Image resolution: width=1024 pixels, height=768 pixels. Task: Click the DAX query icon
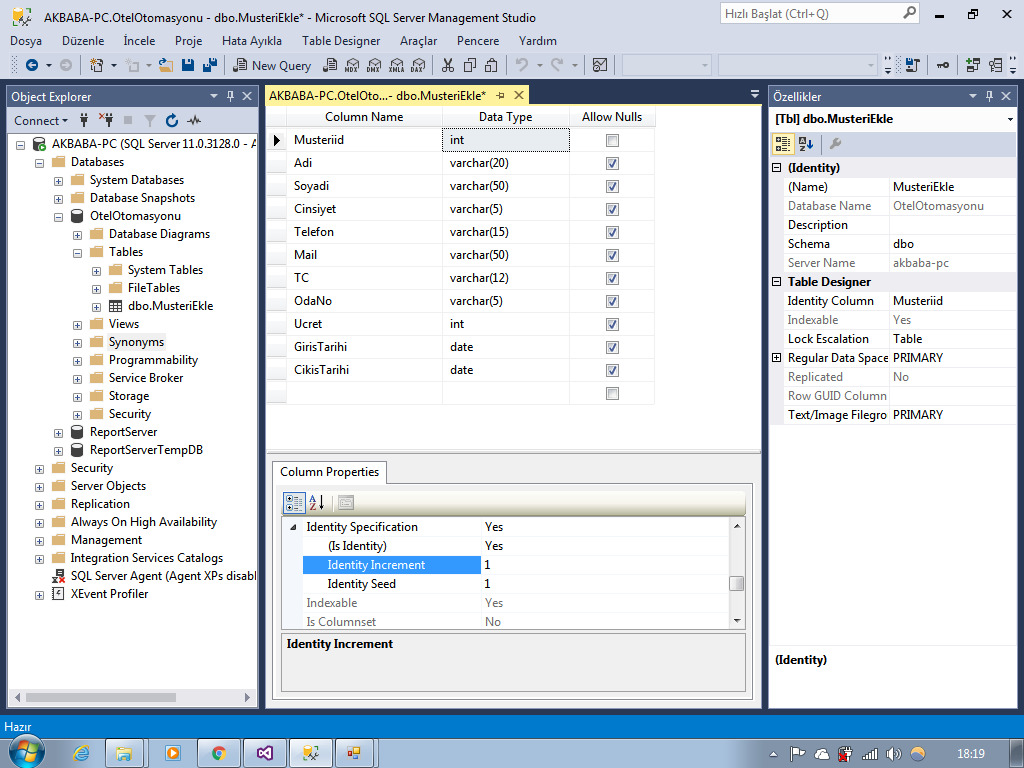(418, 65)
